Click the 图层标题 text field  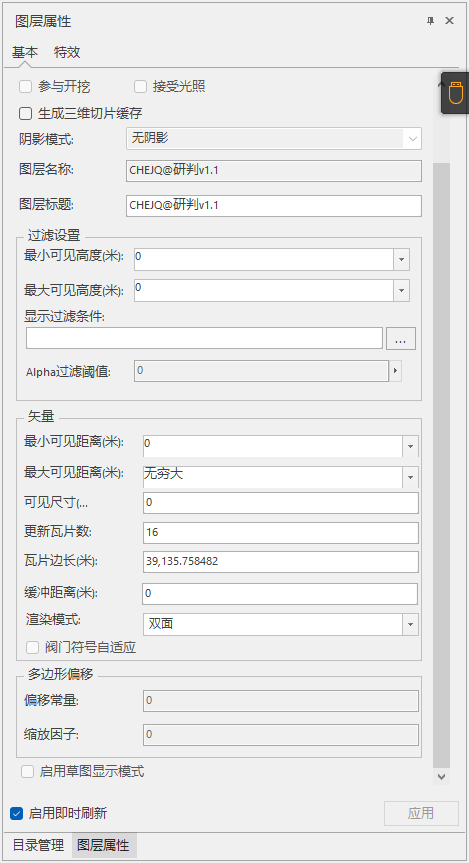pyautogui.click(x=274, y=205)
